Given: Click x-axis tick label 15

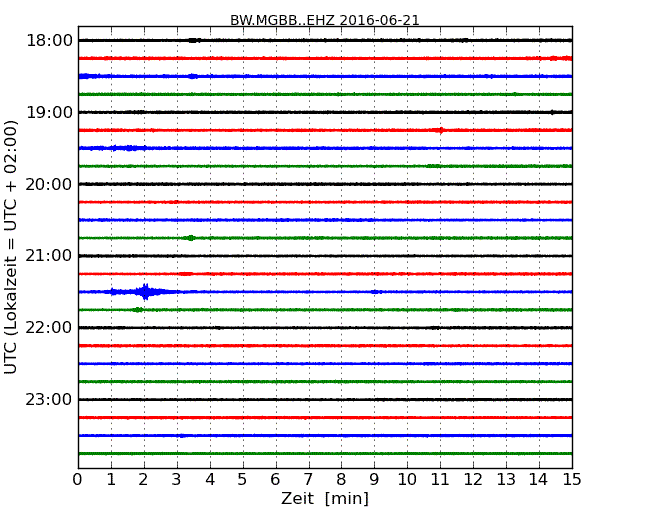Looking at the screenshot, I should 572,480.
